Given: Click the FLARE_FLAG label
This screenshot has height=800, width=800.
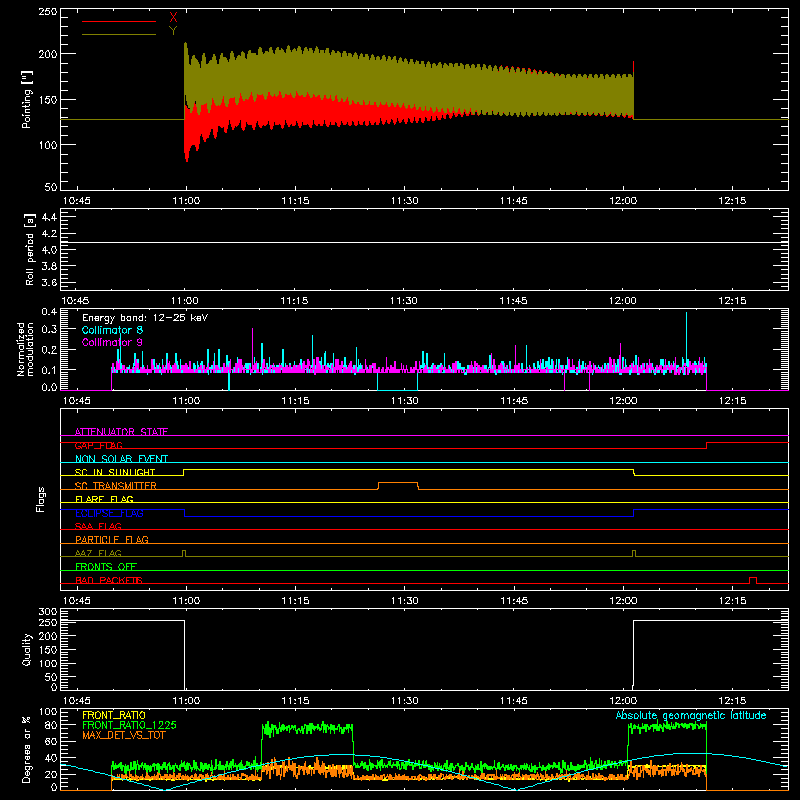Looking at the screenshot, I should 104,499.
